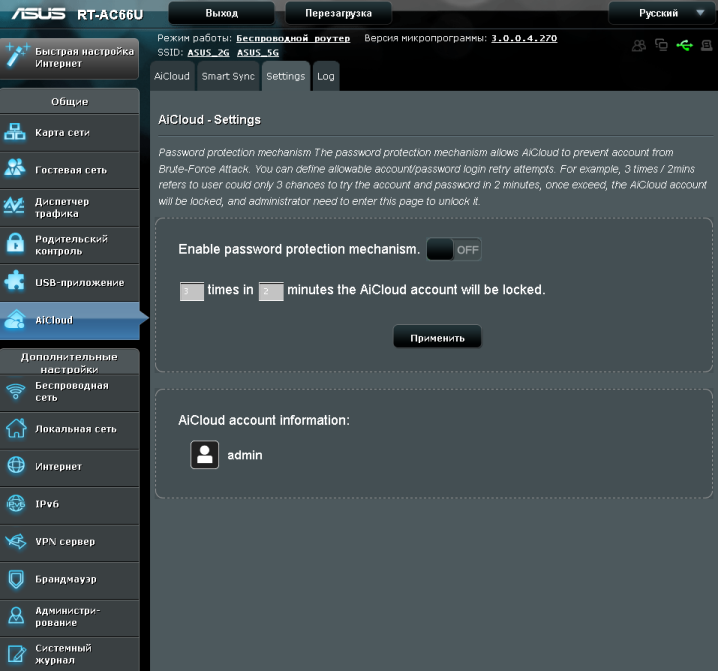Click the Перезагрузка reboot button
Image resolution: width=718 pixels, height=671 pixels.
338,13
